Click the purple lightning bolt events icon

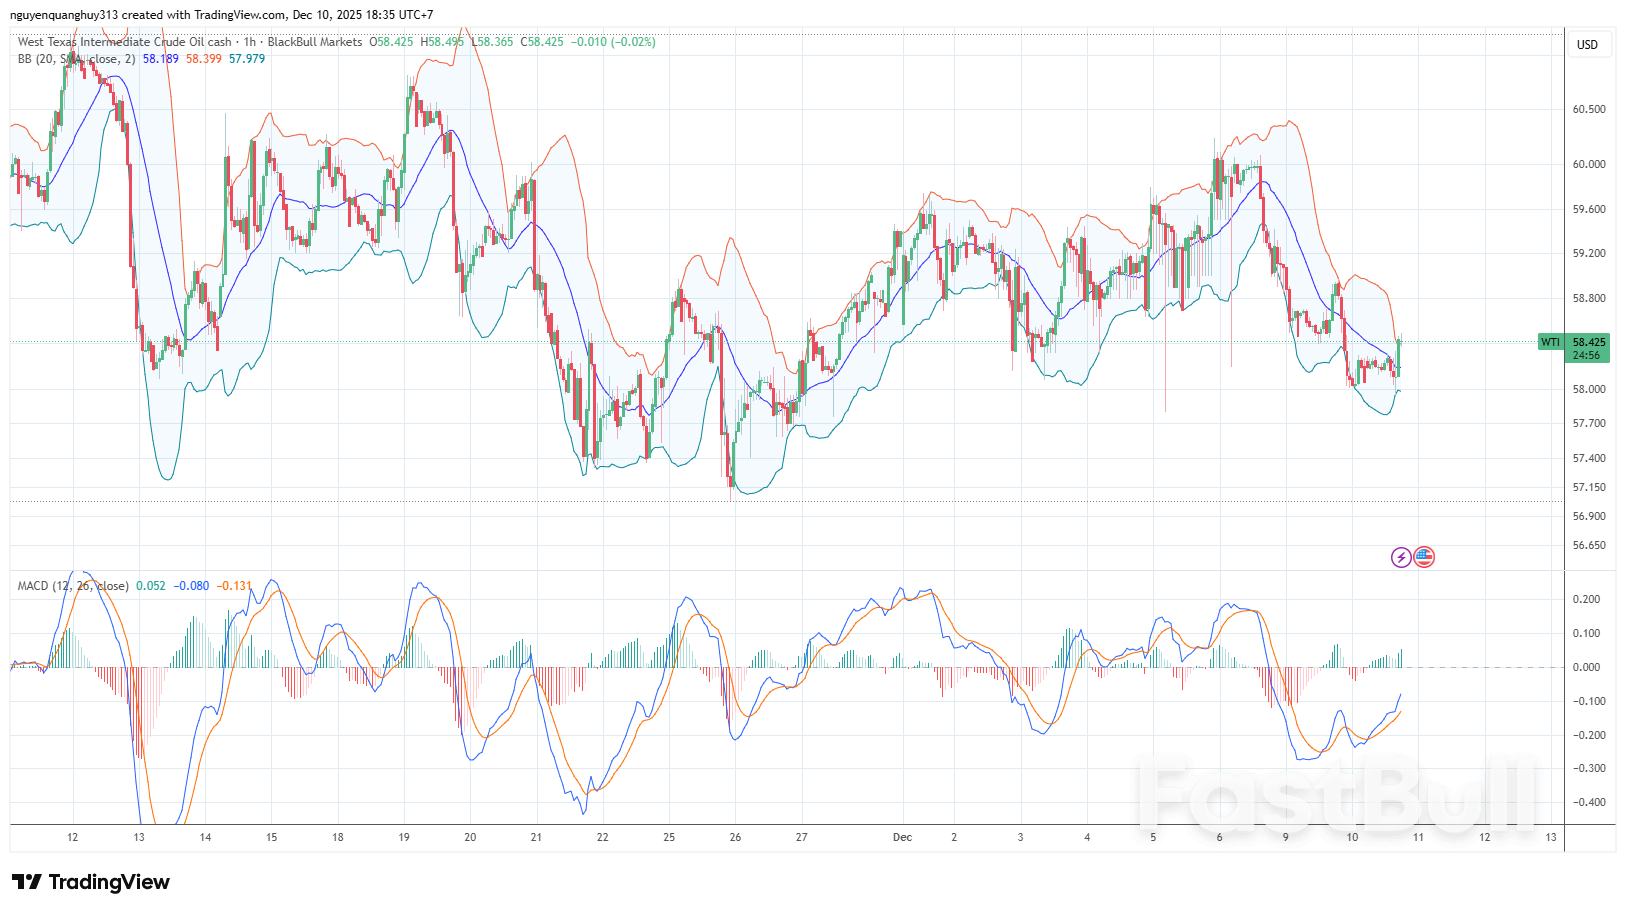click(1401, 557)
